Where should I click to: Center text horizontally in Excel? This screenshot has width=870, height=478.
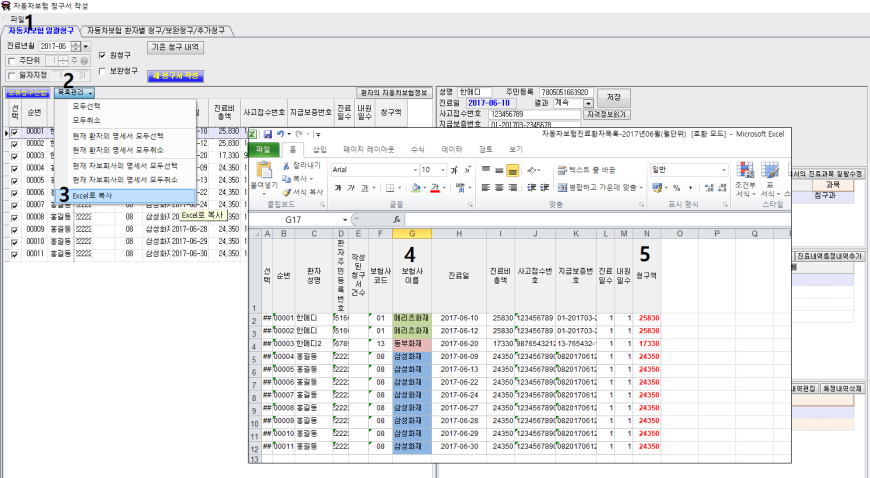click(x=499, y=188)
